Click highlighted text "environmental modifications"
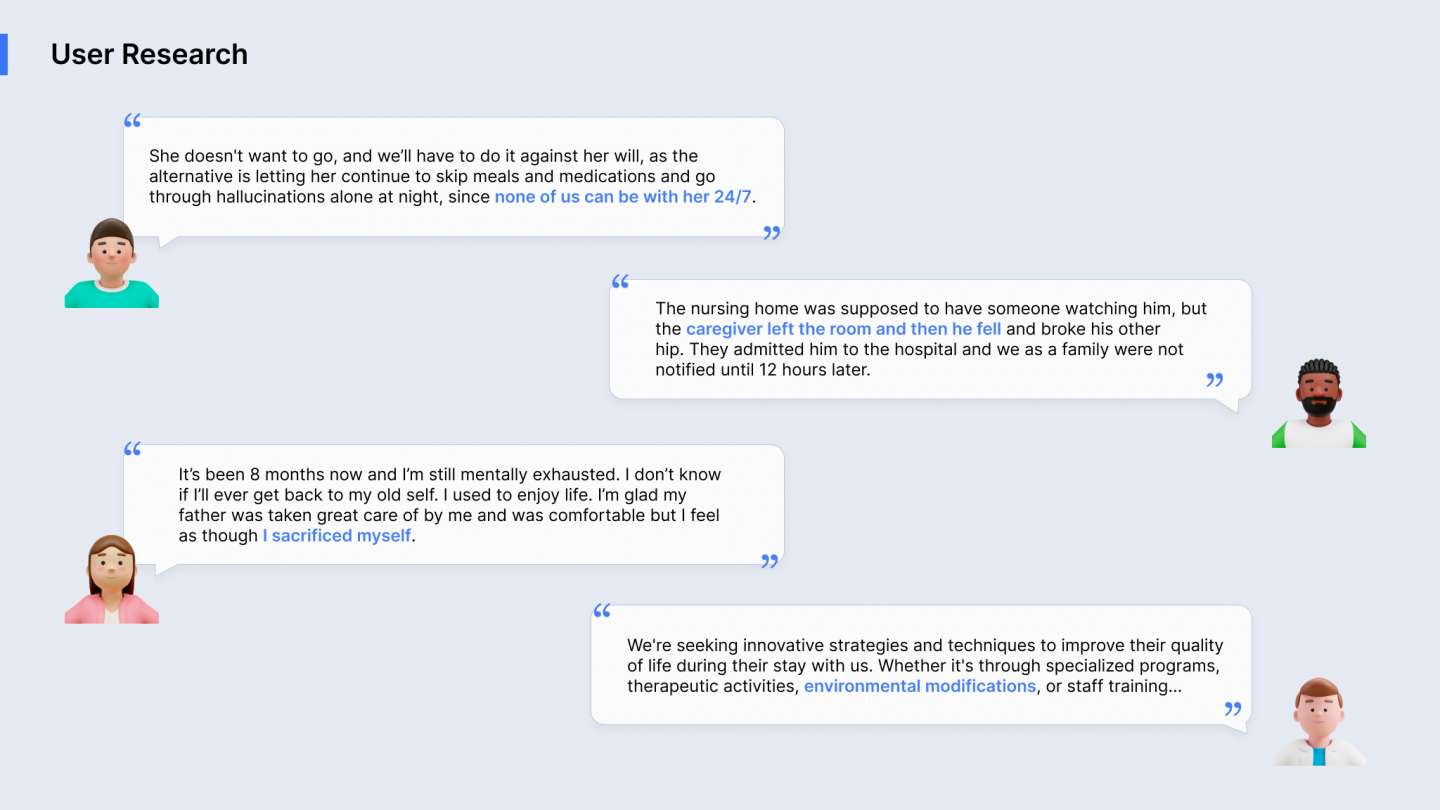 [x=919, y=687]
